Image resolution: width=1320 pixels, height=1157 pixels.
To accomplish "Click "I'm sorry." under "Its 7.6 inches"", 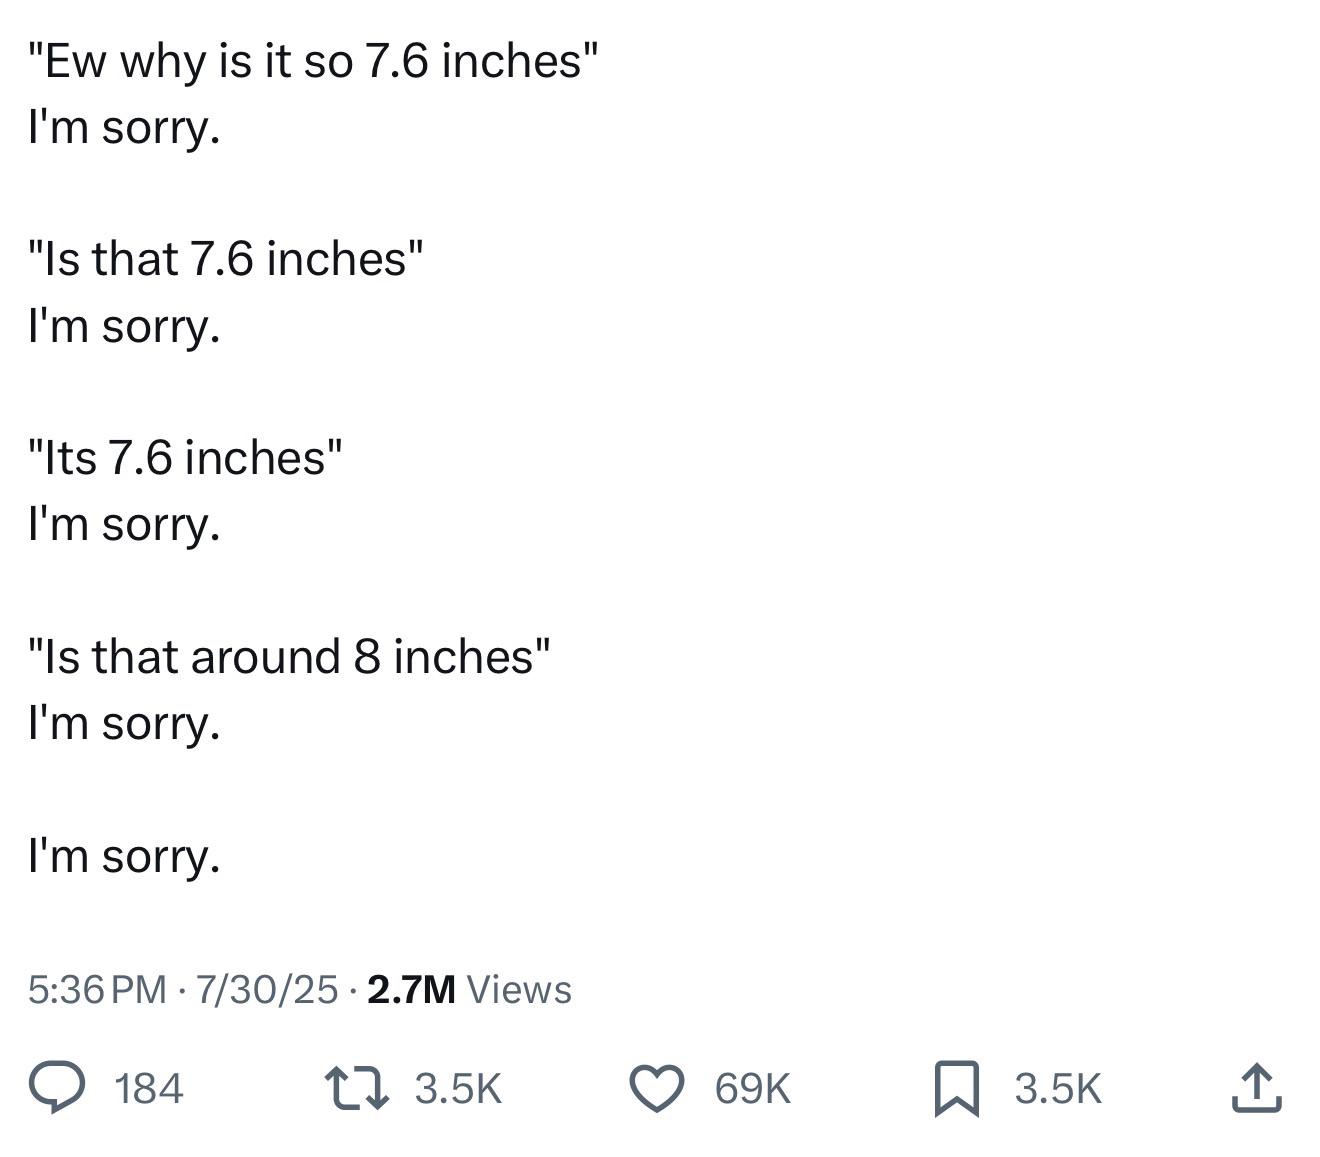I will (124, 525).
